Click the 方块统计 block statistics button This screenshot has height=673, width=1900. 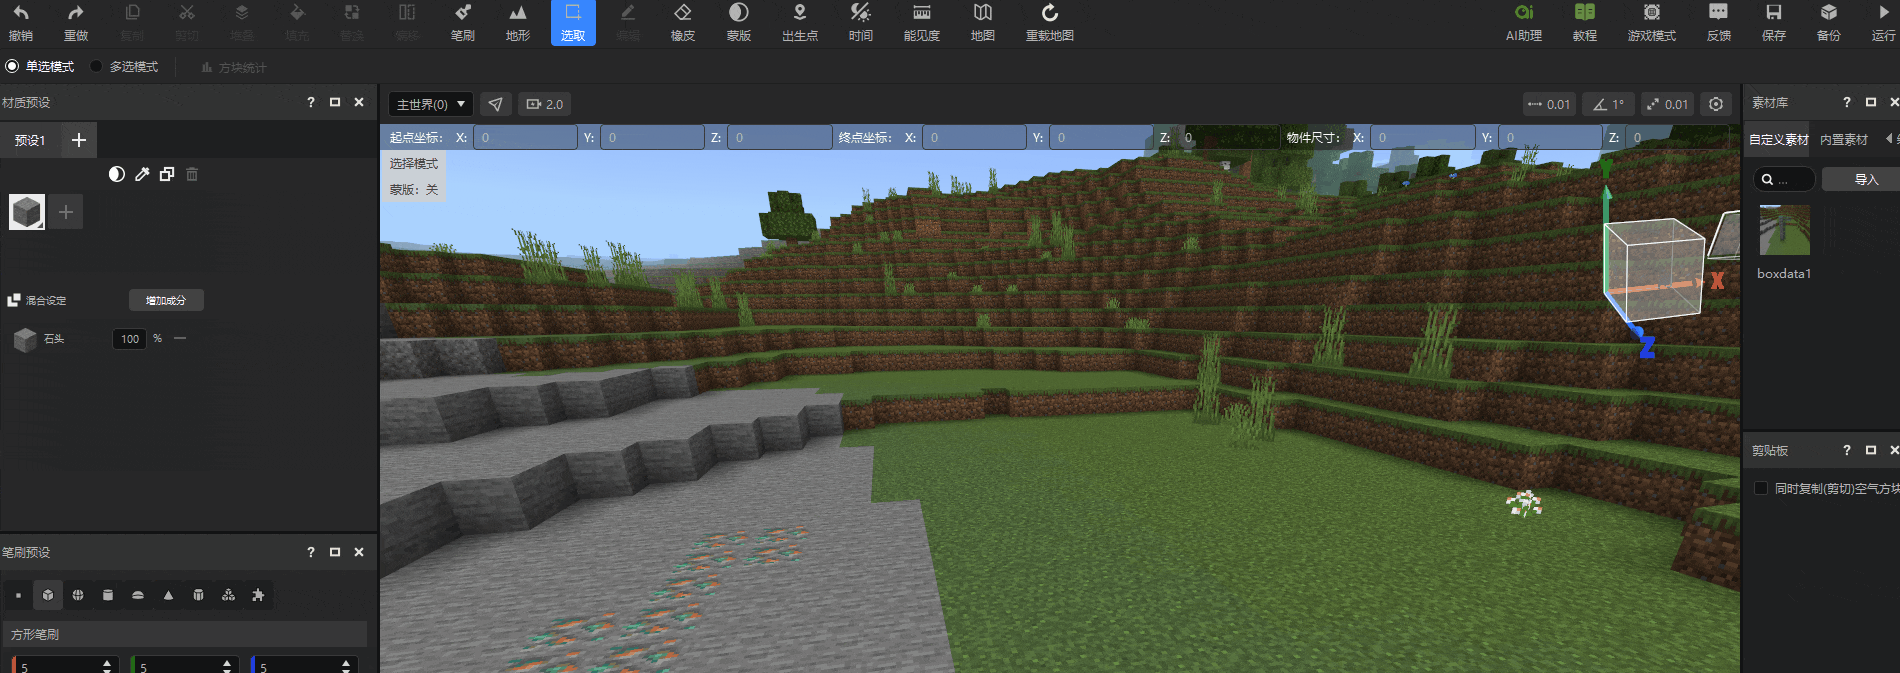point(233,67)
